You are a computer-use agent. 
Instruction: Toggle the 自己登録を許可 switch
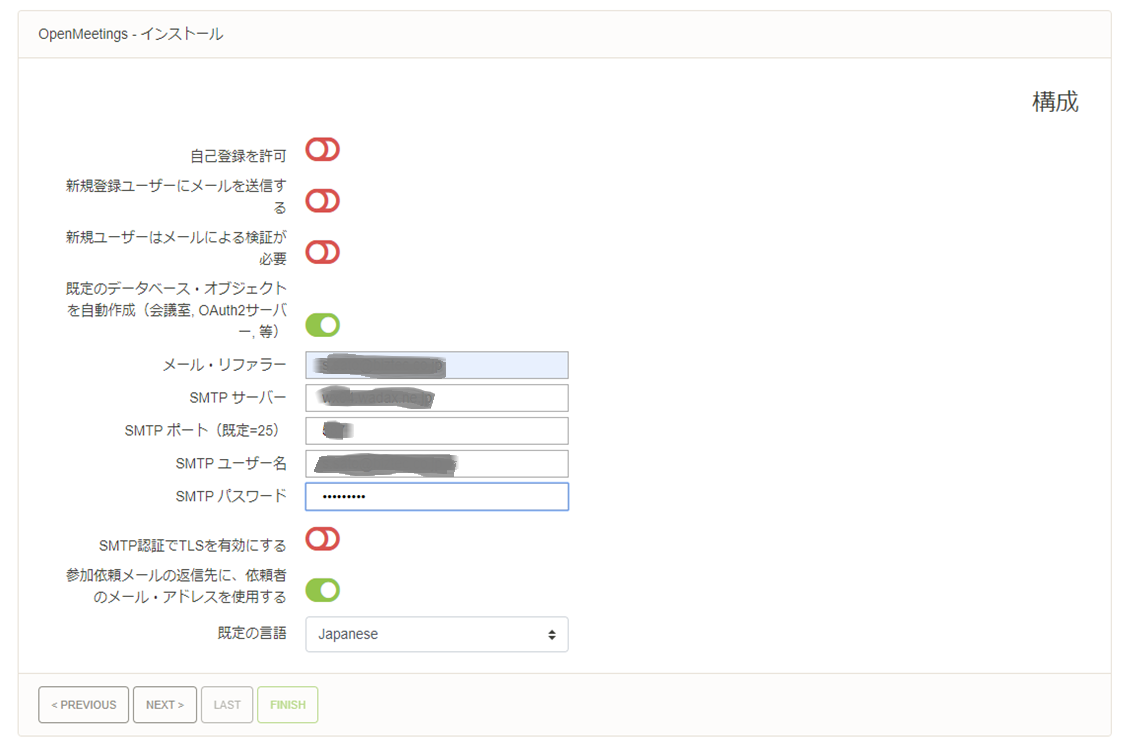tap(322, 150)
